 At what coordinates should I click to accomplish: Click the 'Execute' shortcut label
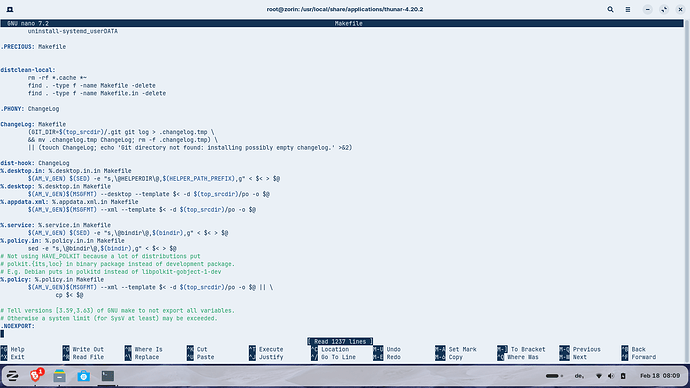(x=271, y=349)
